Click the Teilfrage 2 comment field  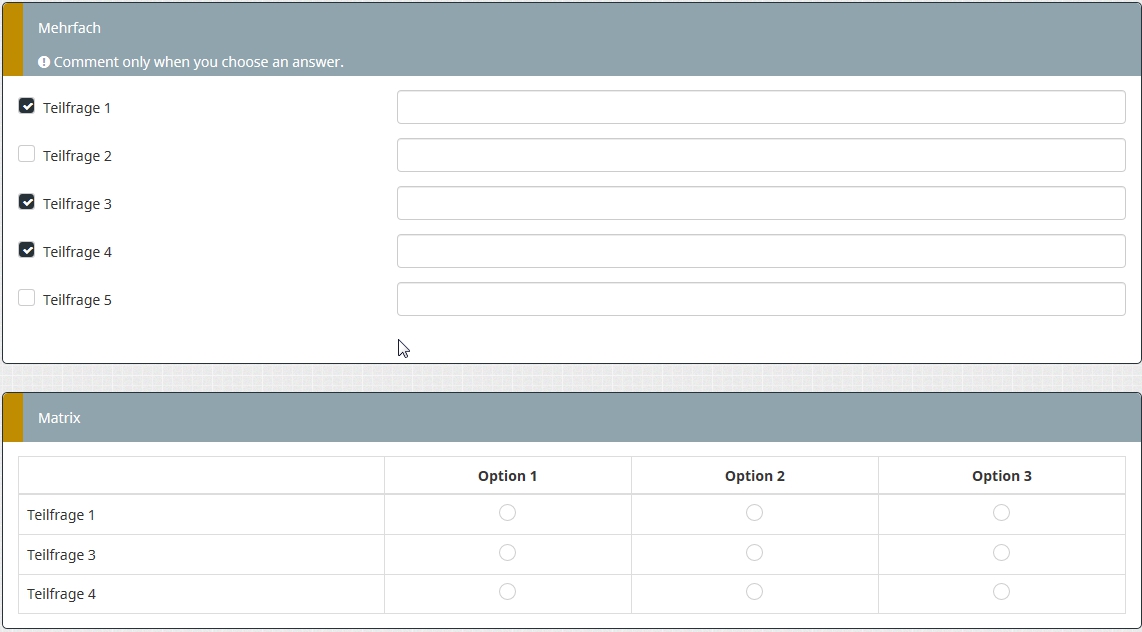761,155
